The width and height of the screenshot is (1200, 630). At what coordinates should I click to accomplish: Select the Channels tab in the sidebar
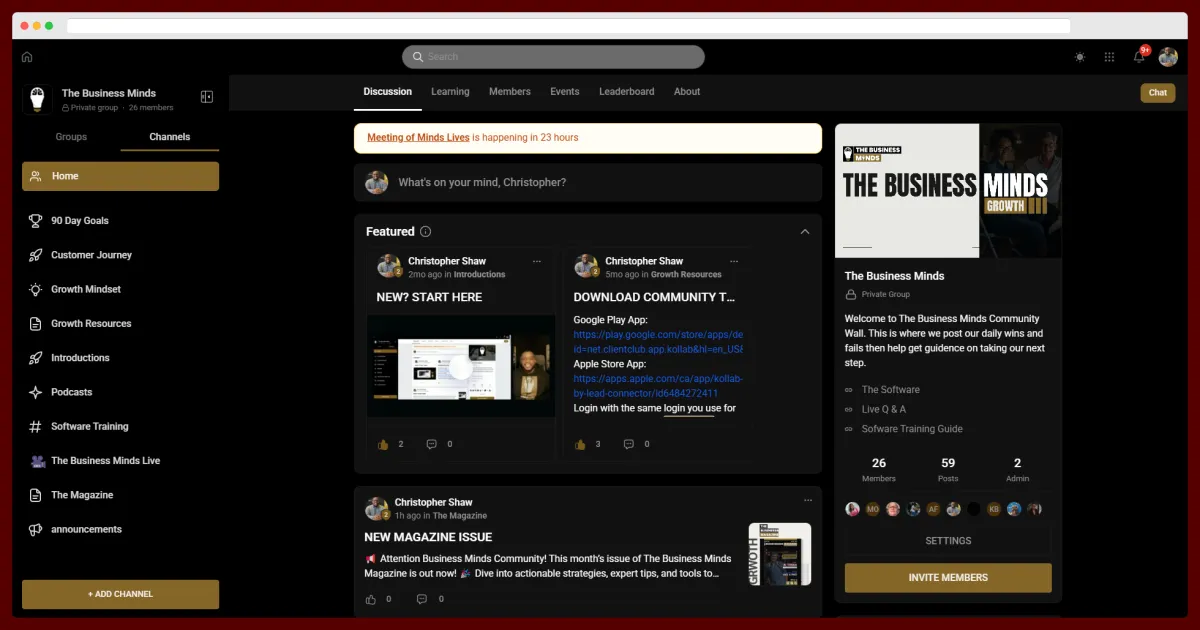tap(170, 137)
